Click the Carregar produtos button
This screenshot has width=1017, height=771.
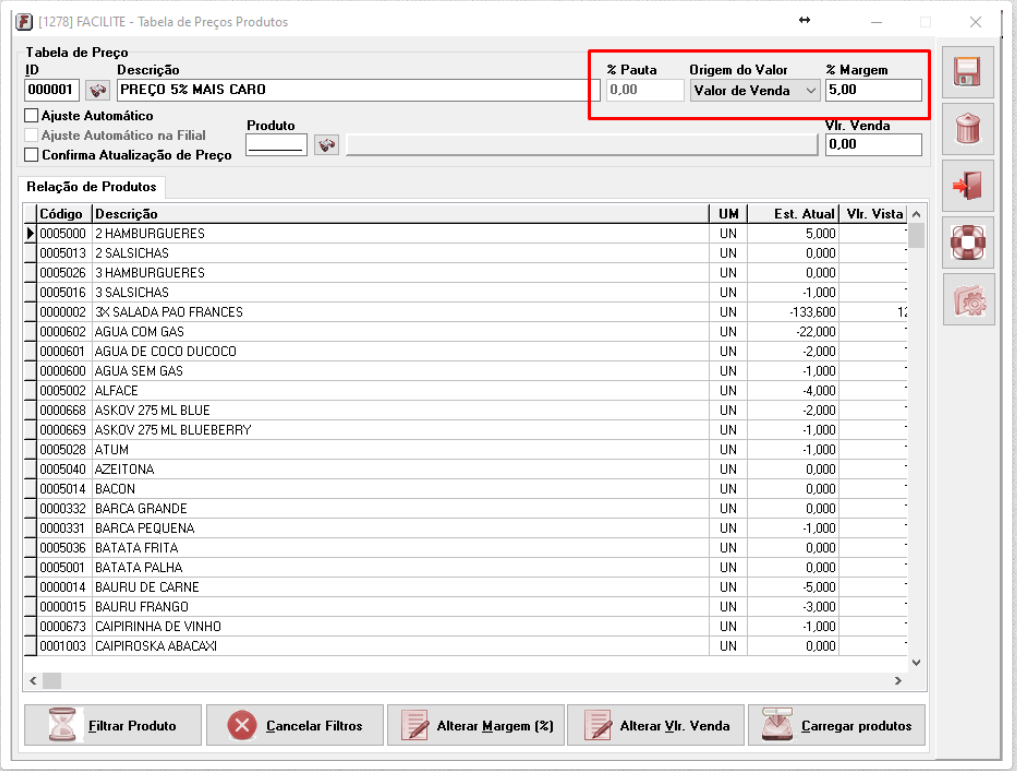coord(837,726)
